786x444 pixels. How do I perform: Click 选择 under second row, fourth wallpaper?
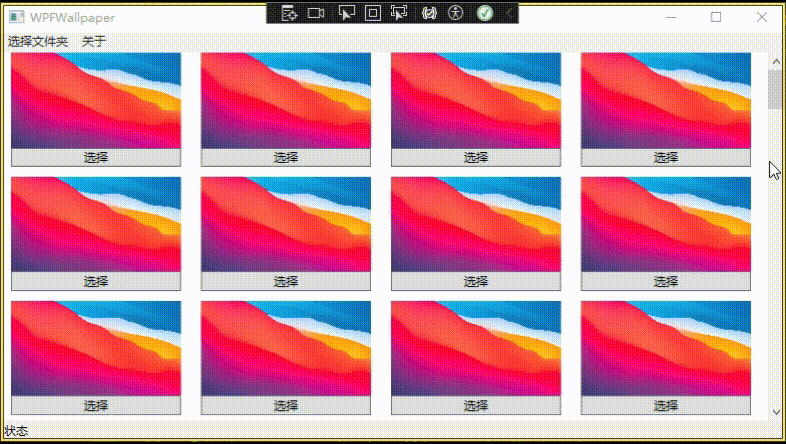pos(666,281)
